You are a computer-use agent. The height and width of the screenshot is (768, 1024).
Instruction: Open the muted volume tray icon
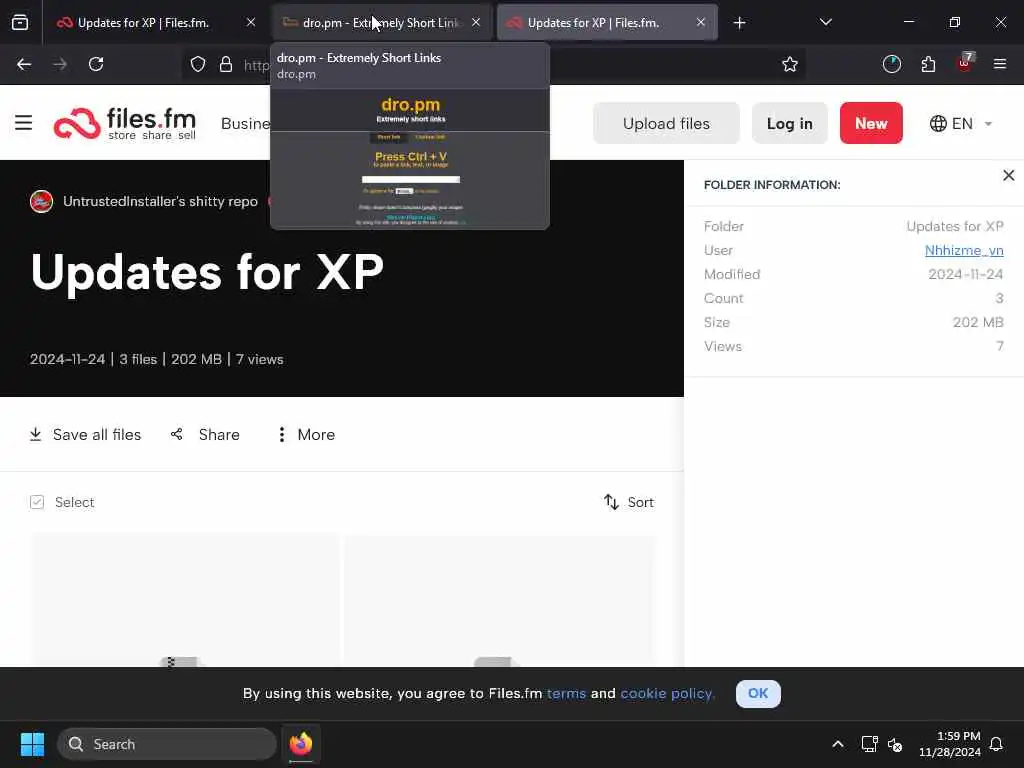pyautogui.click(x=895, y=744)
